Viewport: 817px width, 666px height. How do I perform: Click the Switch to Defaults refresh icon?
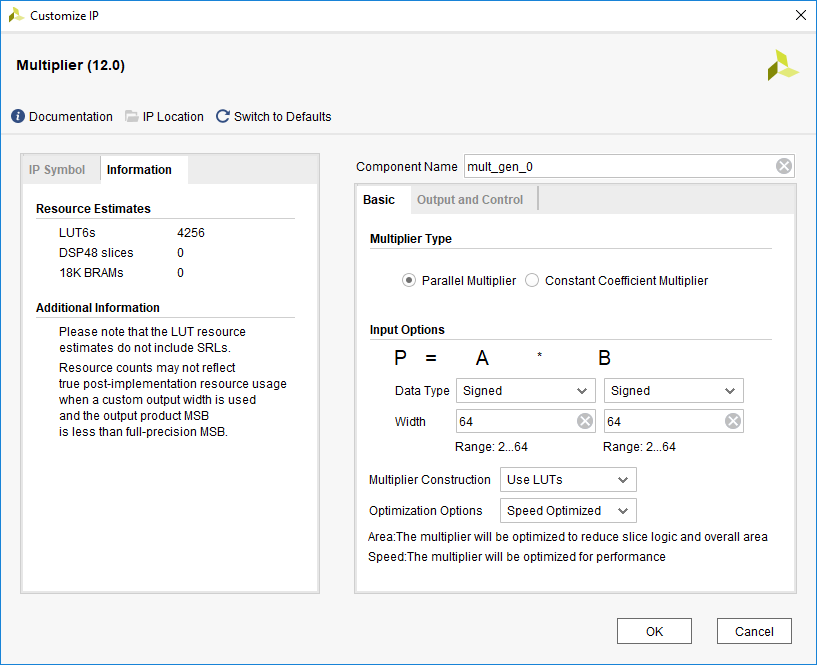tap(223, 117)
